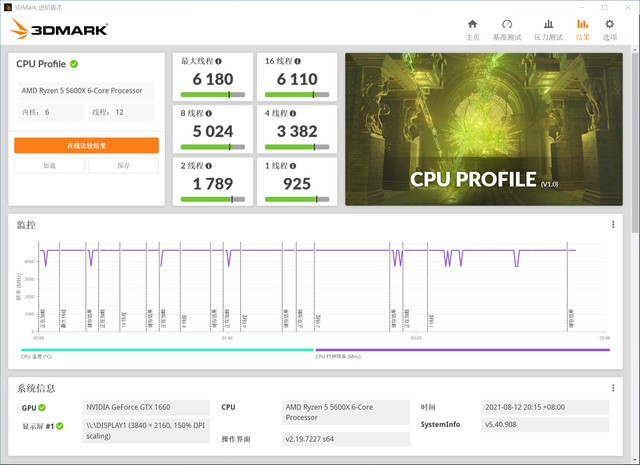Screen dimensions: 640x465
Task: Click the 6 180 max threads score
Action: pyautogui.click(x=213, y=79)
